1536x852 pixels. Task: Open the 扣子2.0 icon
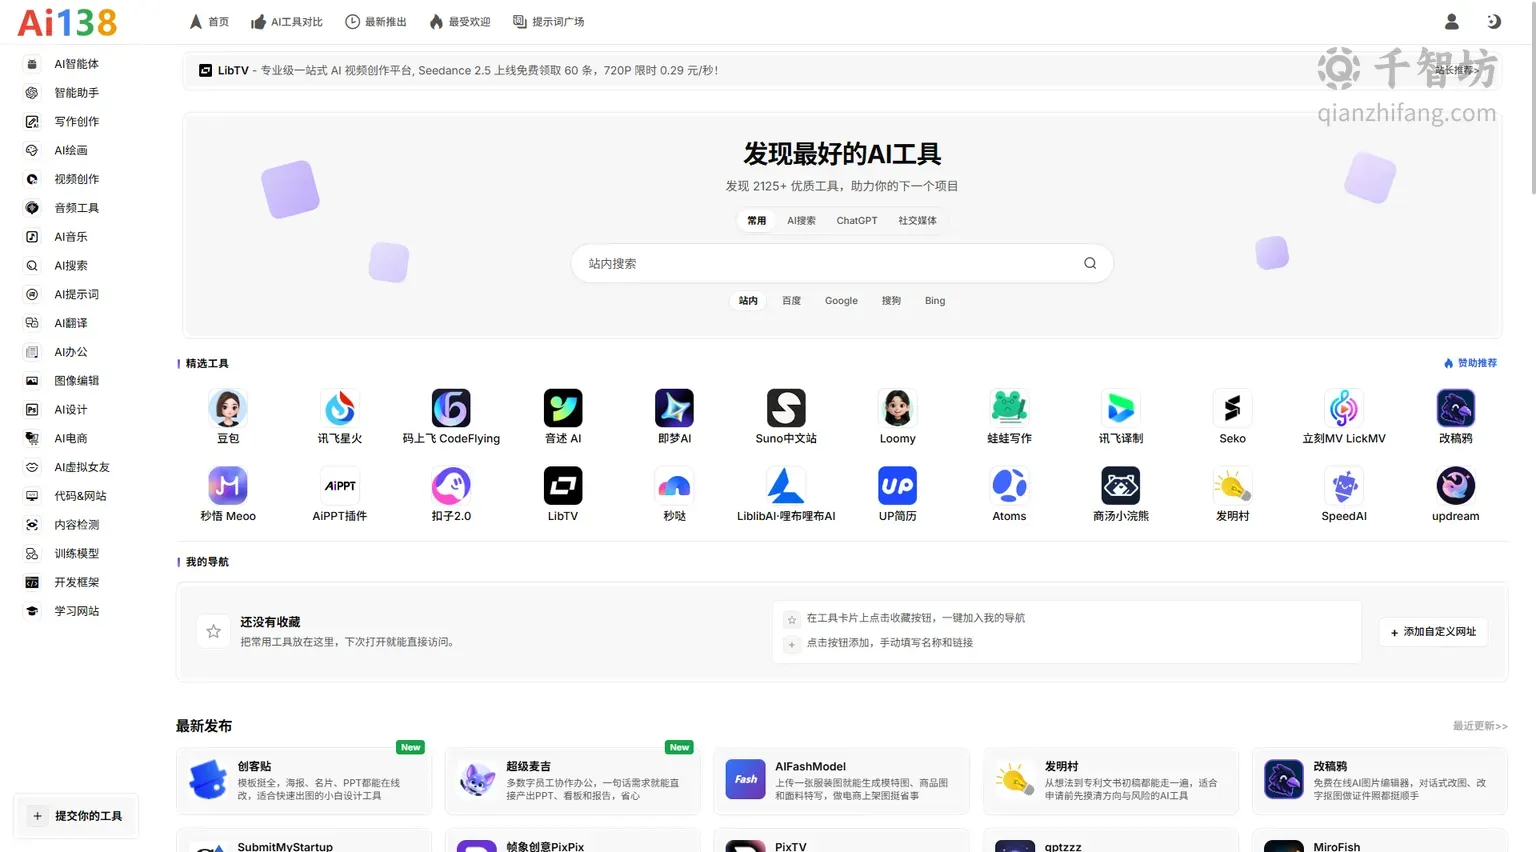[x=451, y=486]
